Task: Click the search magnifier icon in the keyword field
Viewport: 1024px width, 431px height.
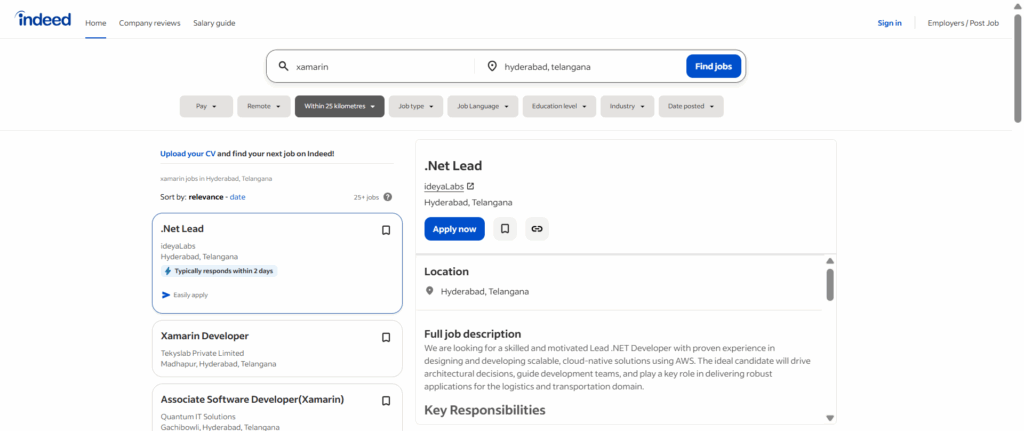Action: (x=284, y=67)
